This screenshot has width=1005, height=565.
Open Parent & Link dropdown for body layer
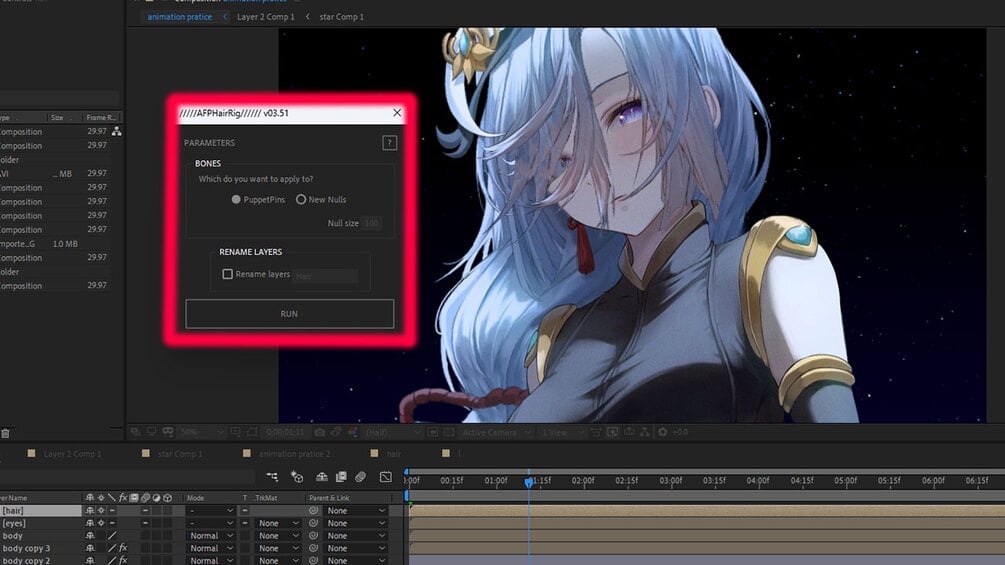click(356, 536)
